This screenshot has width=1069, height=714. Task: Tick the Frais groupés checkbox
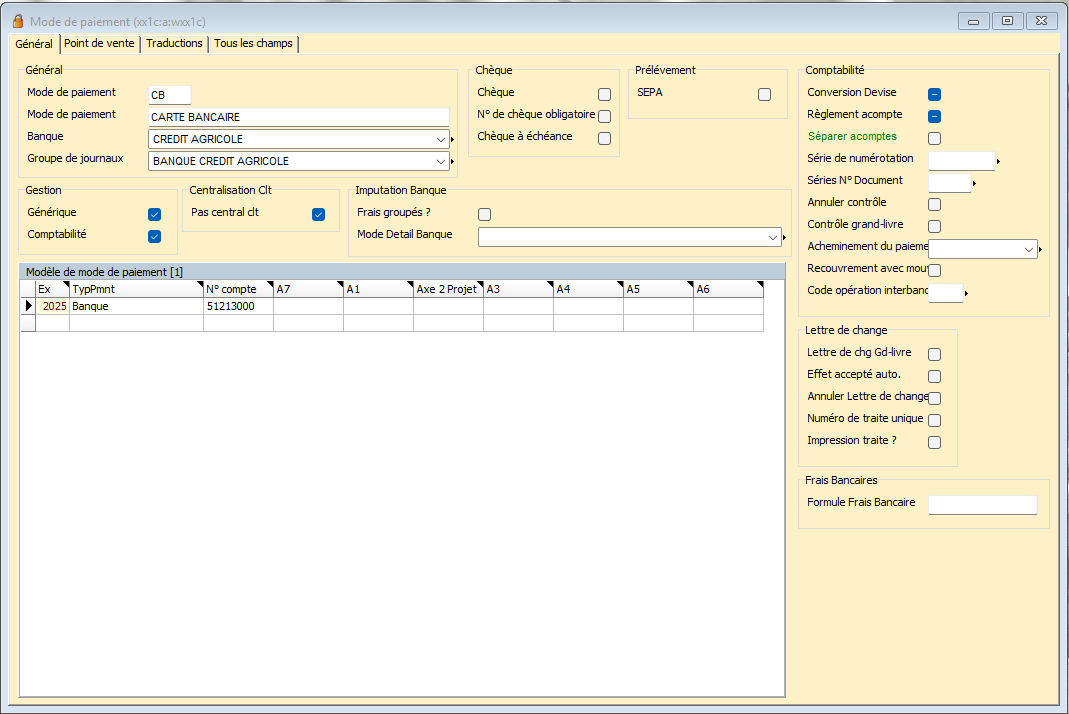(x=484, y=214)
